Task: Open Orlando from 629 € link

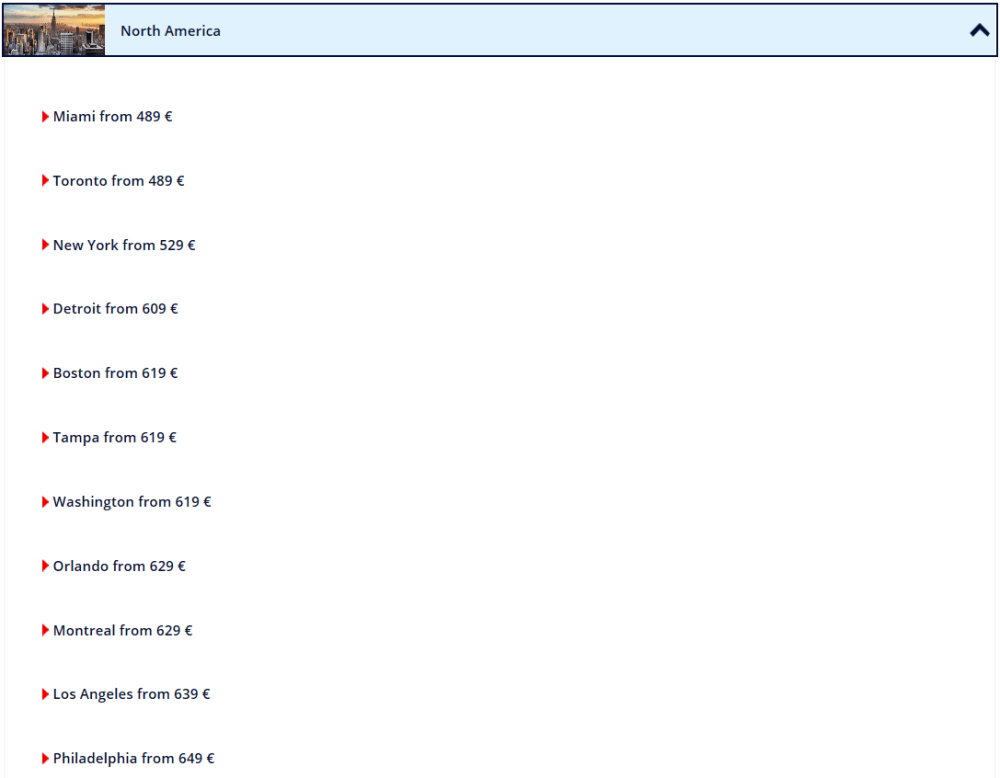Action: 119,566
